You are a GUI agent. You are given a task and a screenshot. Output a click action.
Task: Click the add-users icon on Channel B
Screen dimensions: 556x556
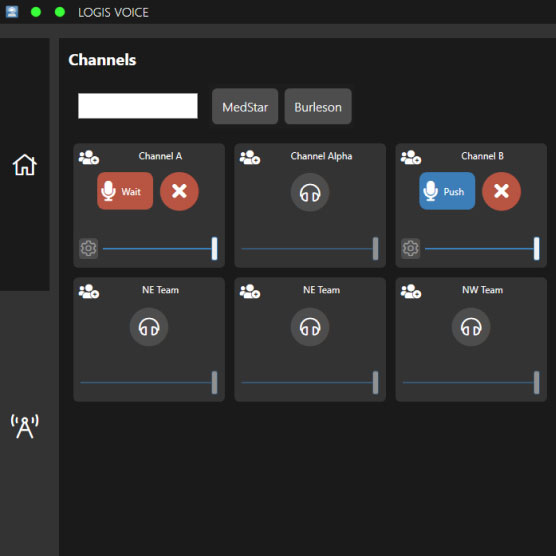[x=411, y=157]
